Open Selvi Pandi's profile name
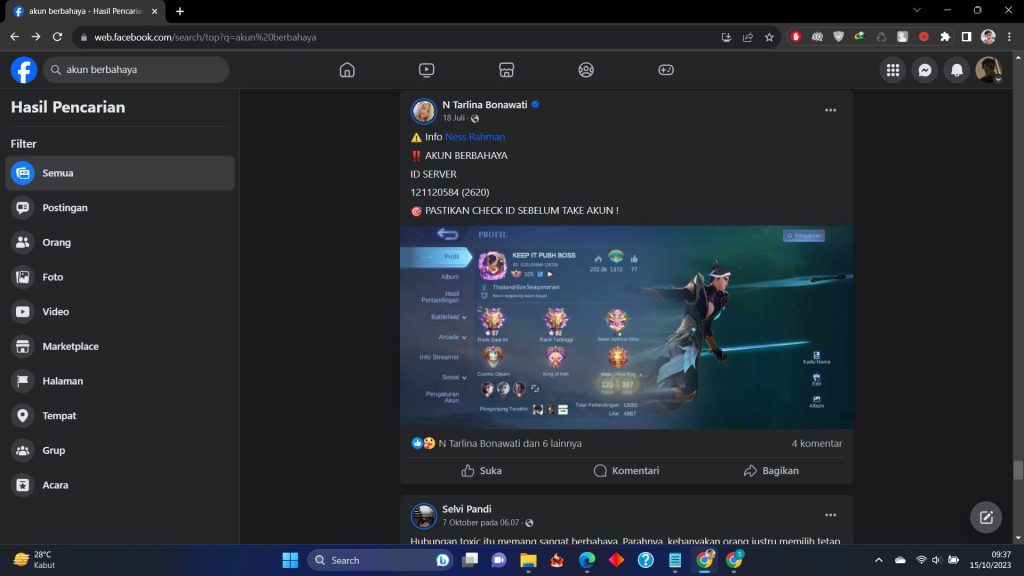 tap(467, 509)
